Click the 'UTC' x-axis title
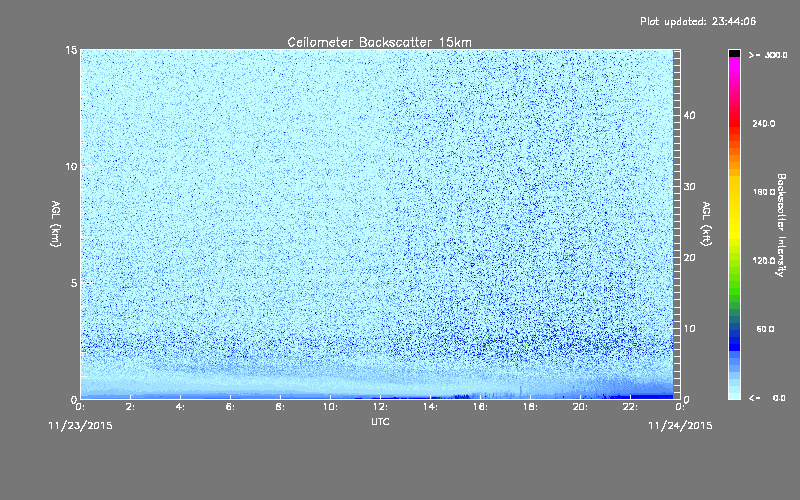800x500 pixels. click(x=380, y=421)
